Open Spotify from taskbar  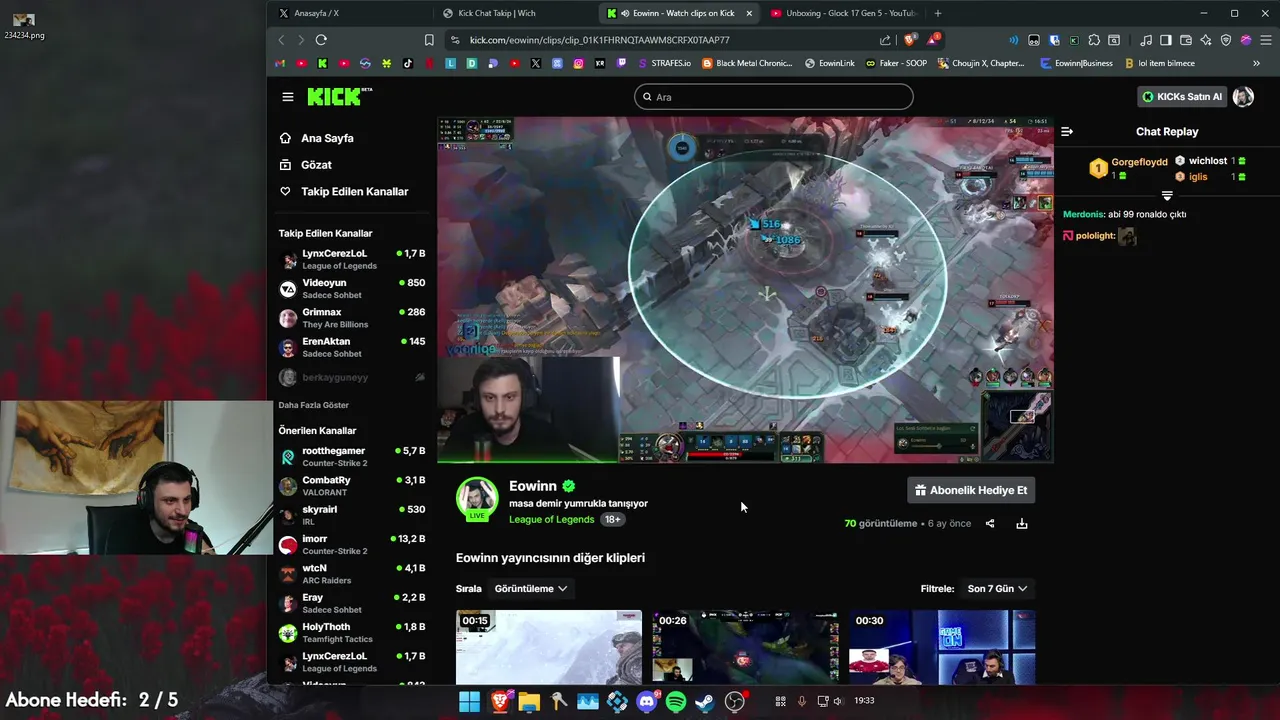tap(676, 702)
